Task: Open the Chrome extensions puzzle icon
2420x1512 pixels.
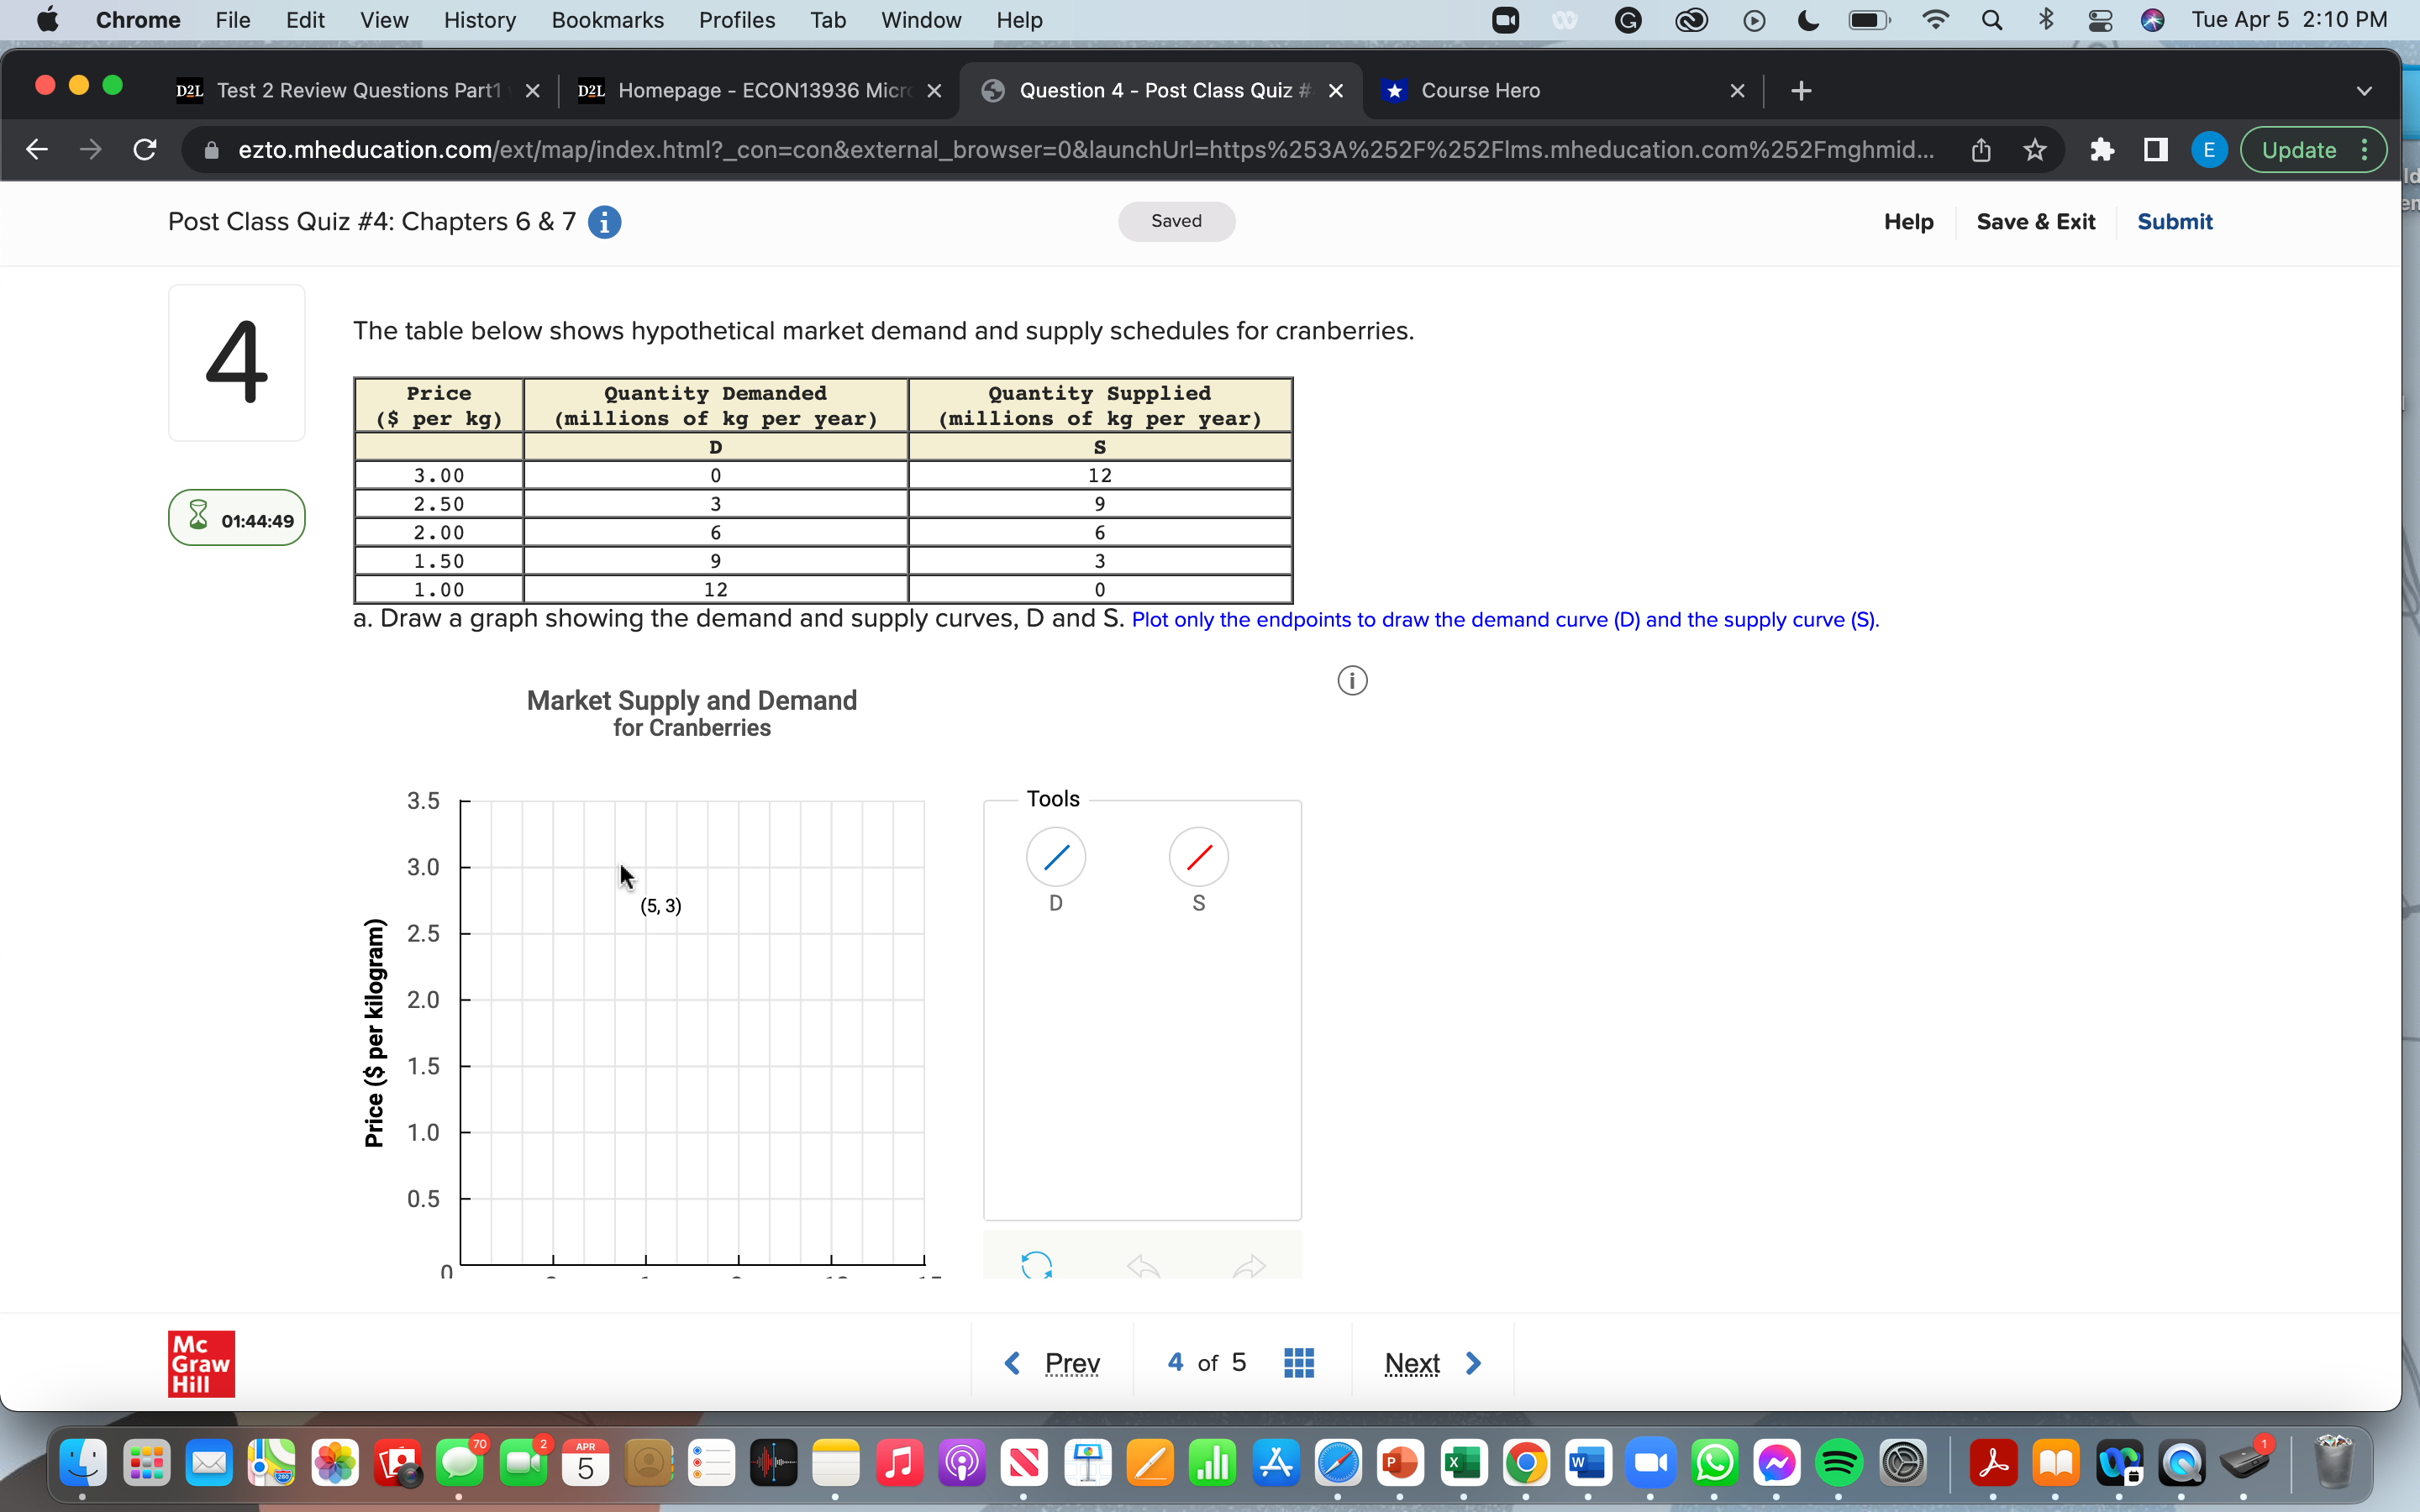Action: pyautogui.click(x=2102, y=149)
